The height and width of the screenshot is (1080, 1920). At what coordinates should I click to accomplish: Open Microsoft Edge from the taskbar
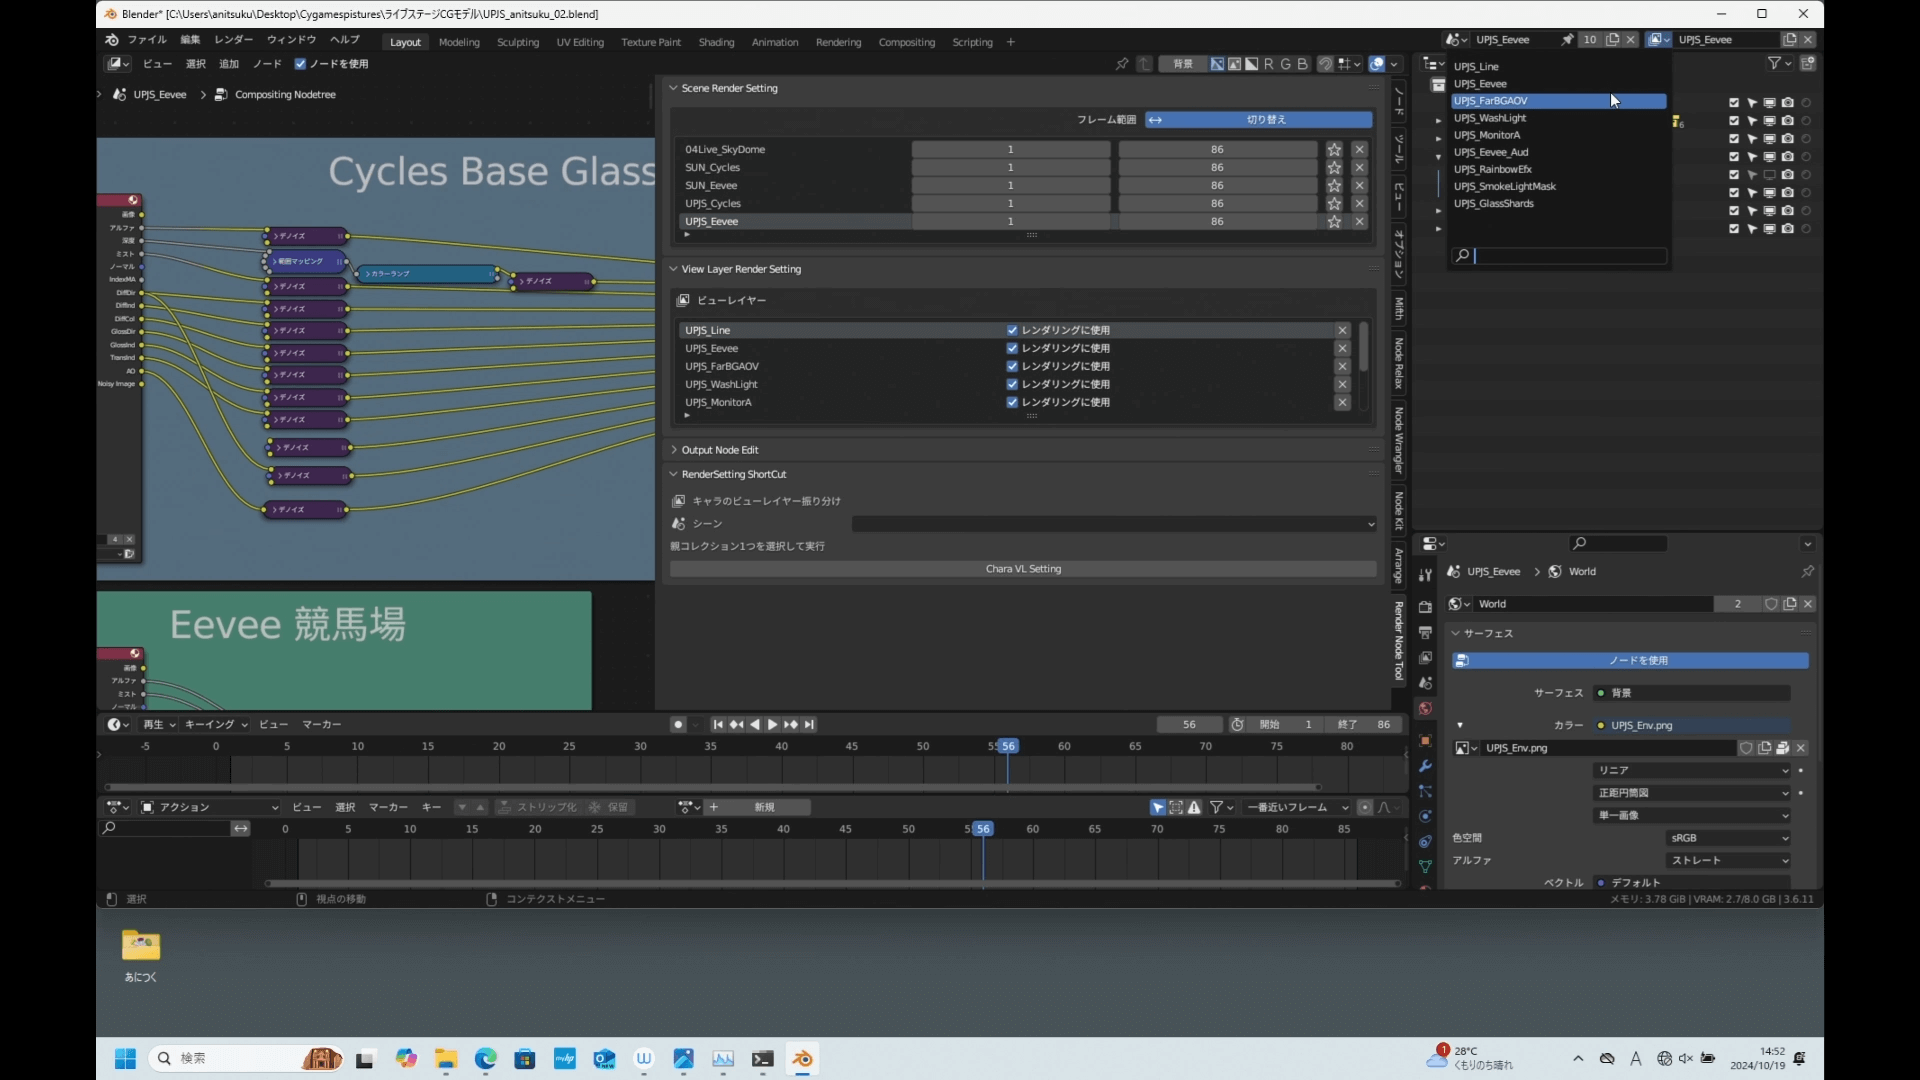point(485,1059)
